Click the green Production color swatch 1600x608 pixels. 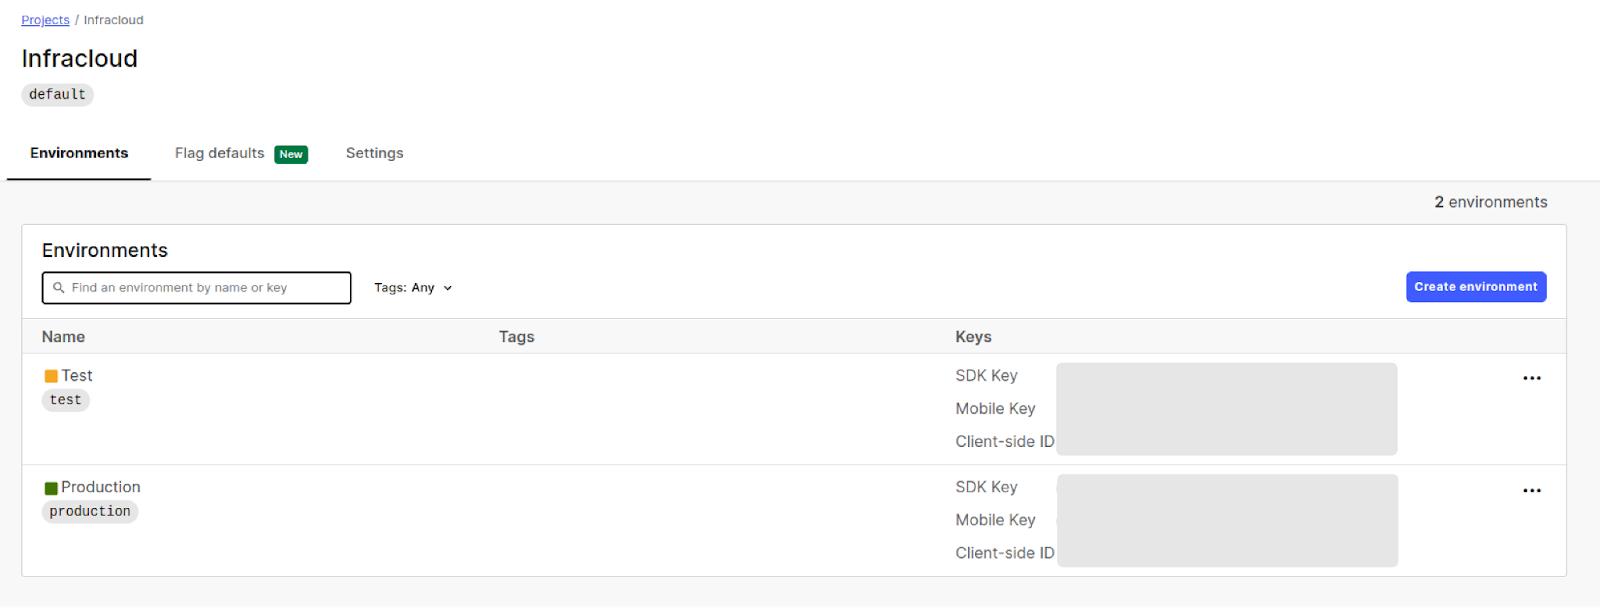click(x=51, y=488)
